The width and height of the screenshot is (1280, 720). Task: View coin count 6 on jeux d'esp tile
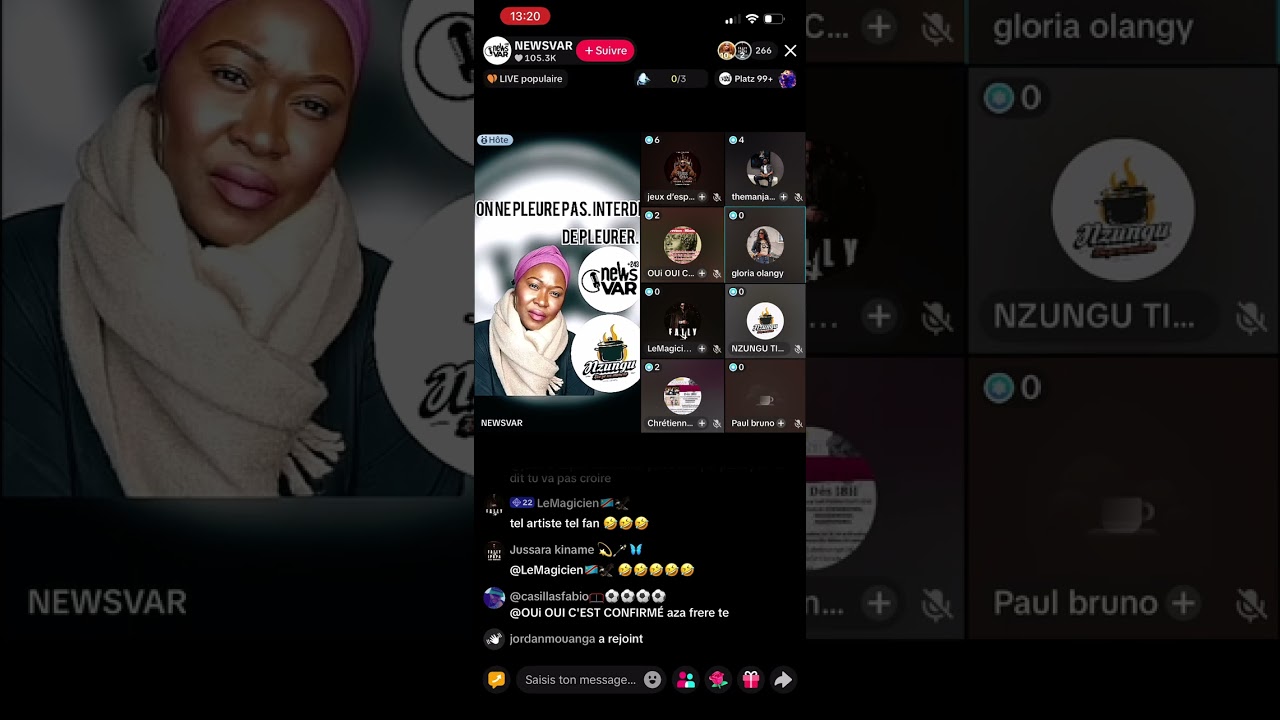coord(652,140)
